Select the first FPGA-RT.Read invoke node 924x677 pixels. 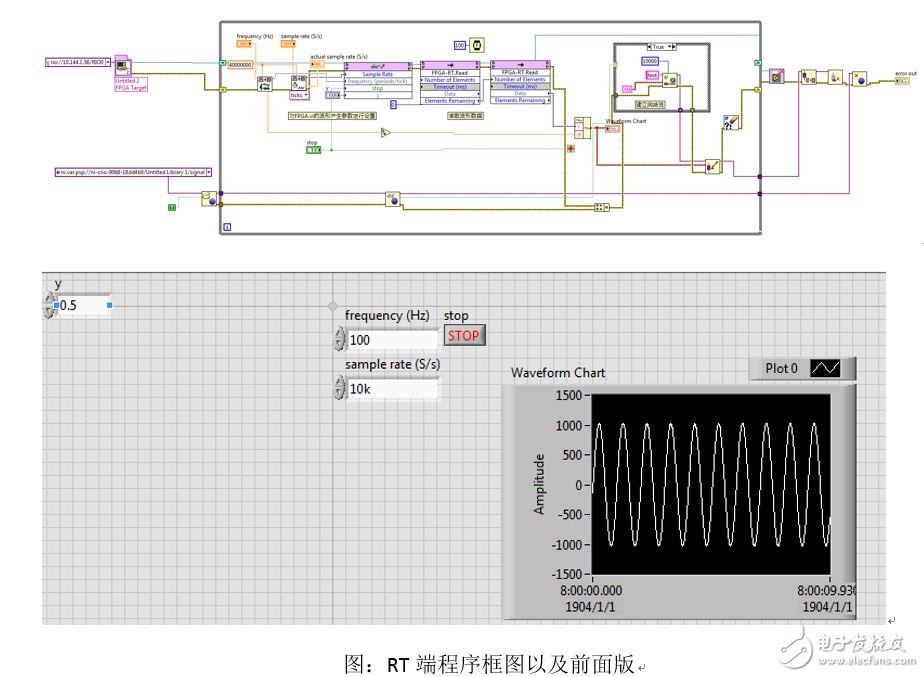[452, 81]
